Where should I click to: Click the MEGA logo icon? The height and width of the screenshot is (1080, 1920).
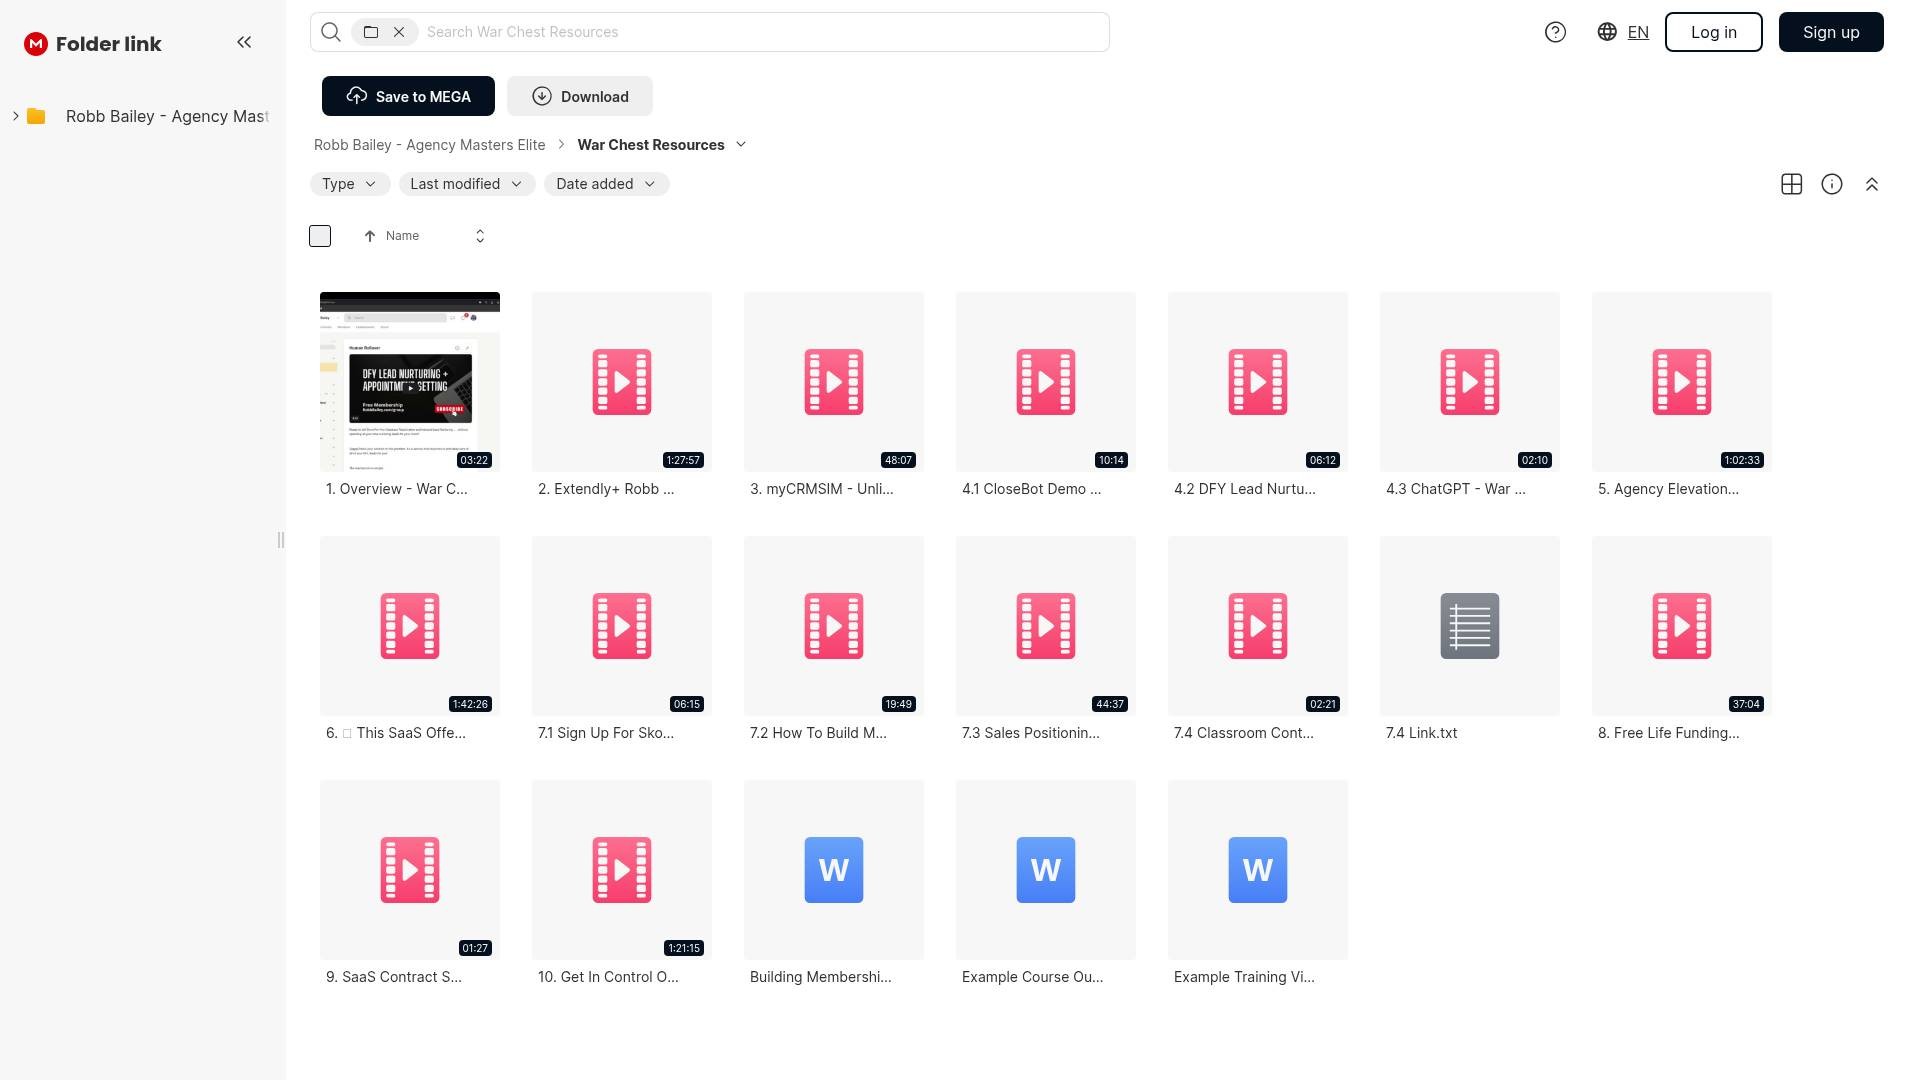36,44
